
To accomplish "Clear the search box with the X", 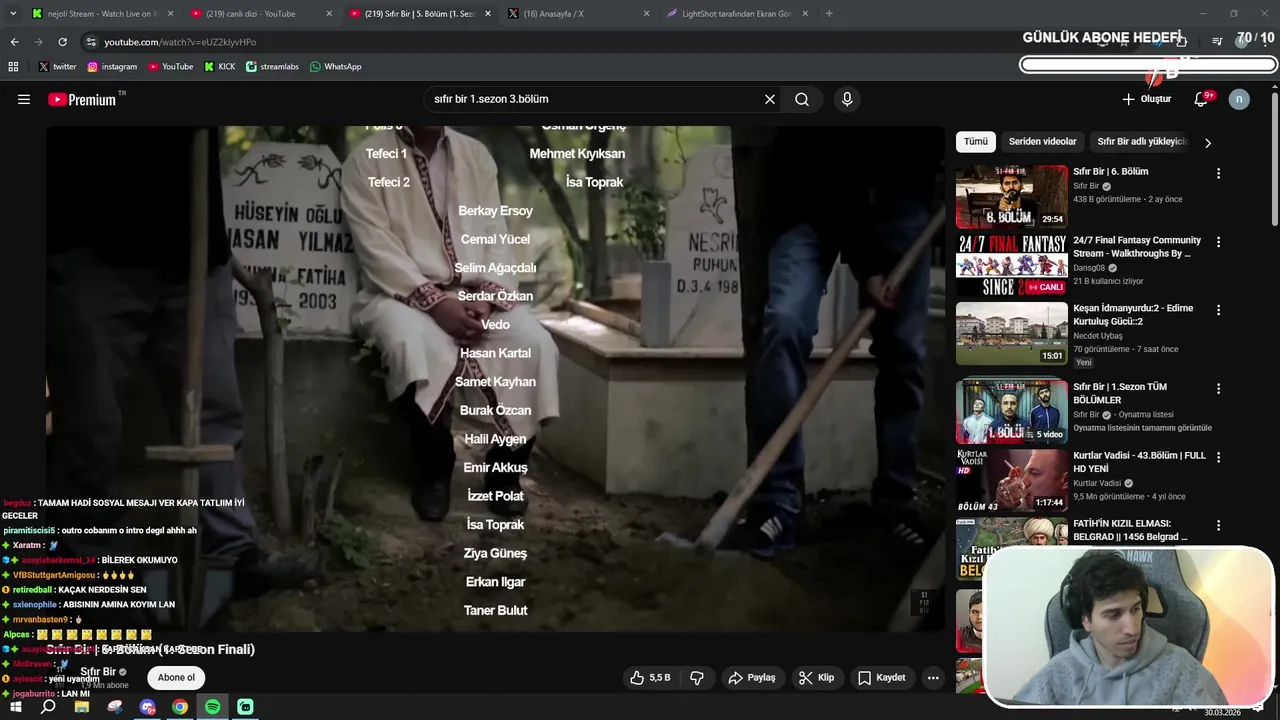I will 770,99.
